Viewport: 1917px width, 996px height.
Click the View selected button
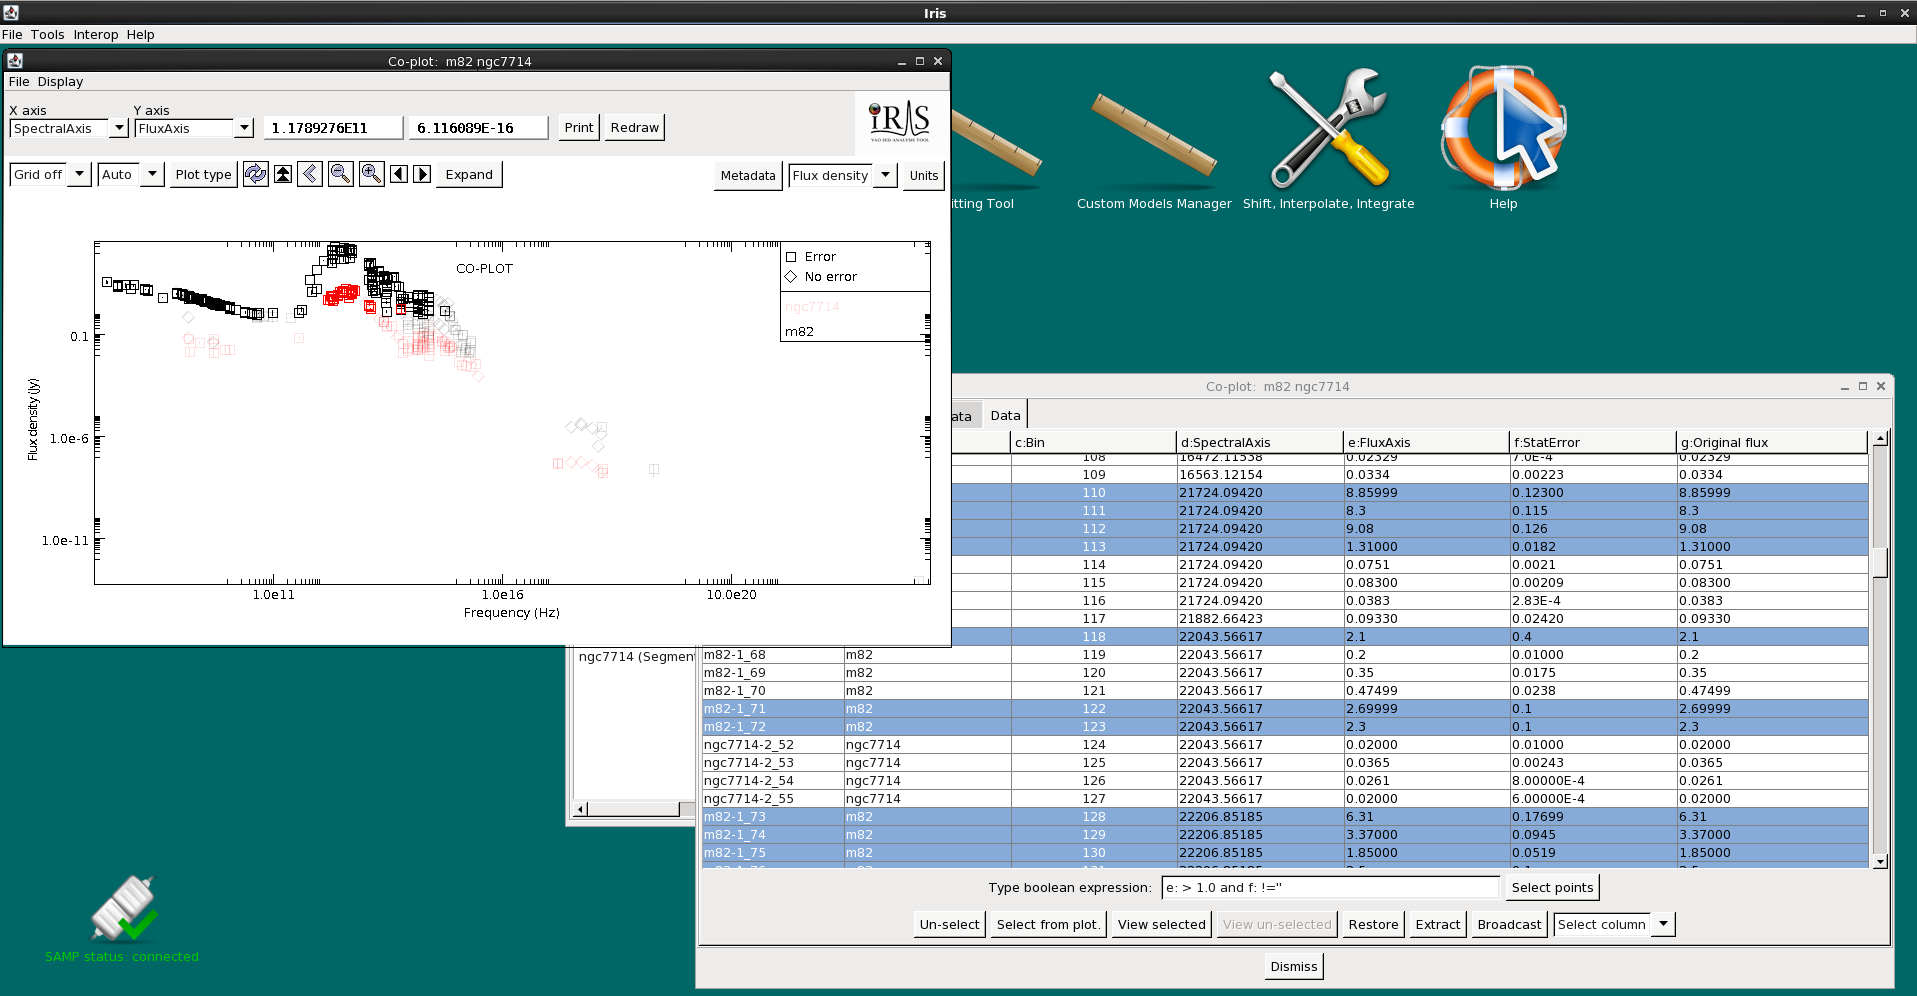pyautogui.click(x=1161, y=924)
